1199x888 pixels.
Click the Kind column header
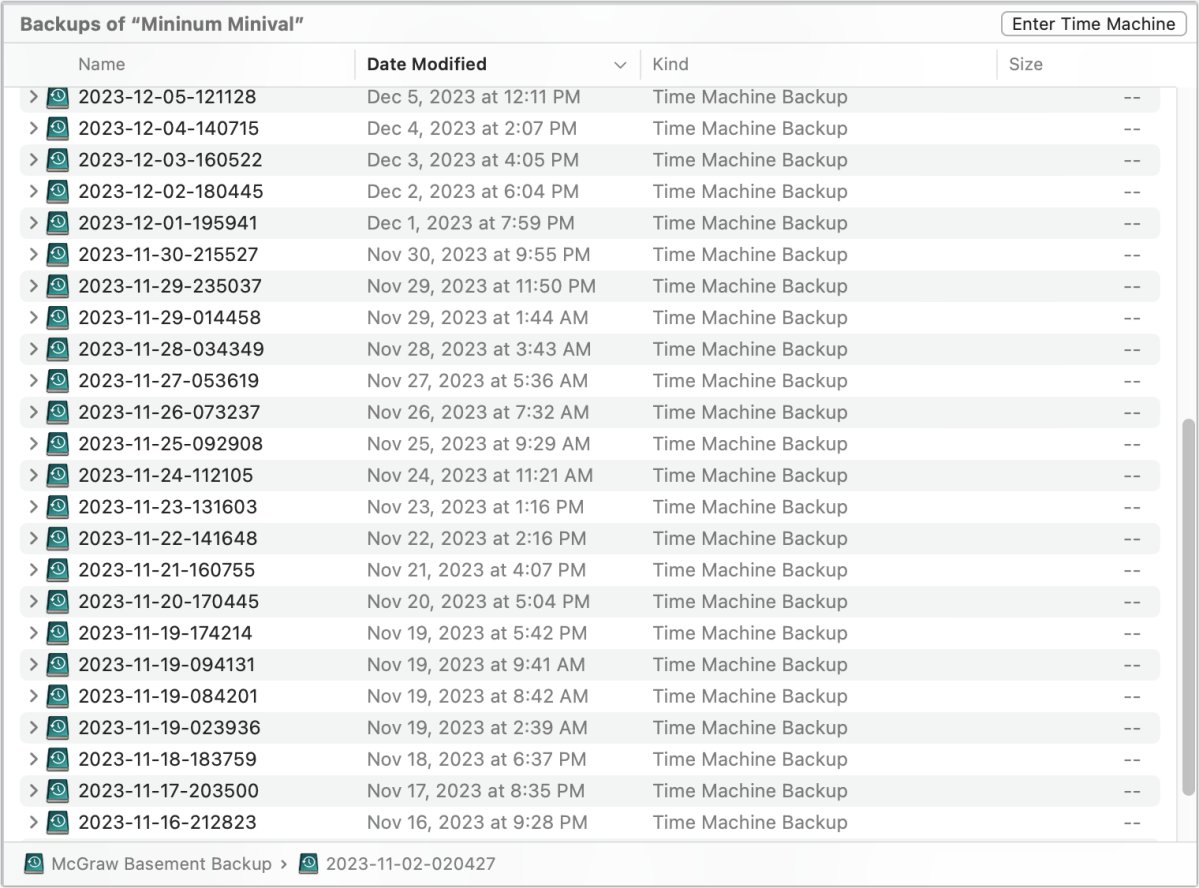[x=670, y=64]
